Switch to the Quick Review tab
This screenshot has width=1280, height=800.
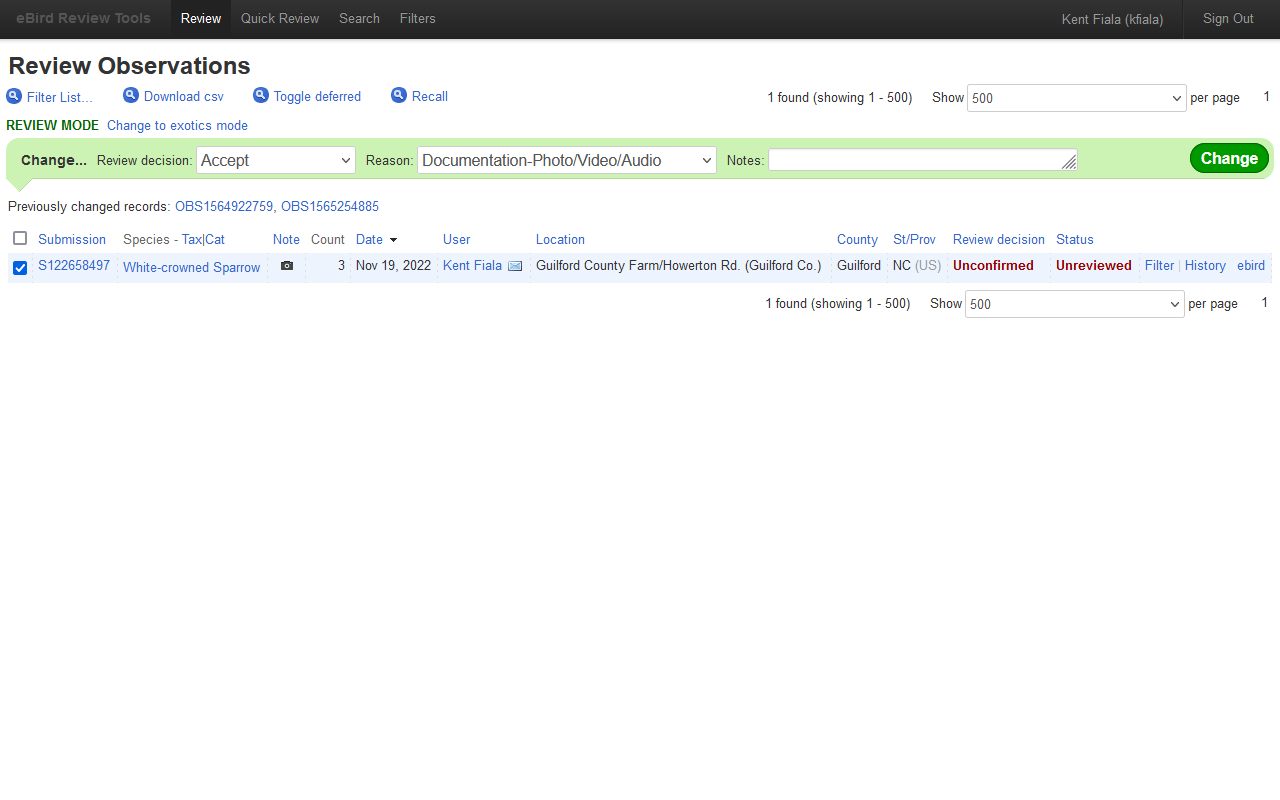[x=280, y=19]
